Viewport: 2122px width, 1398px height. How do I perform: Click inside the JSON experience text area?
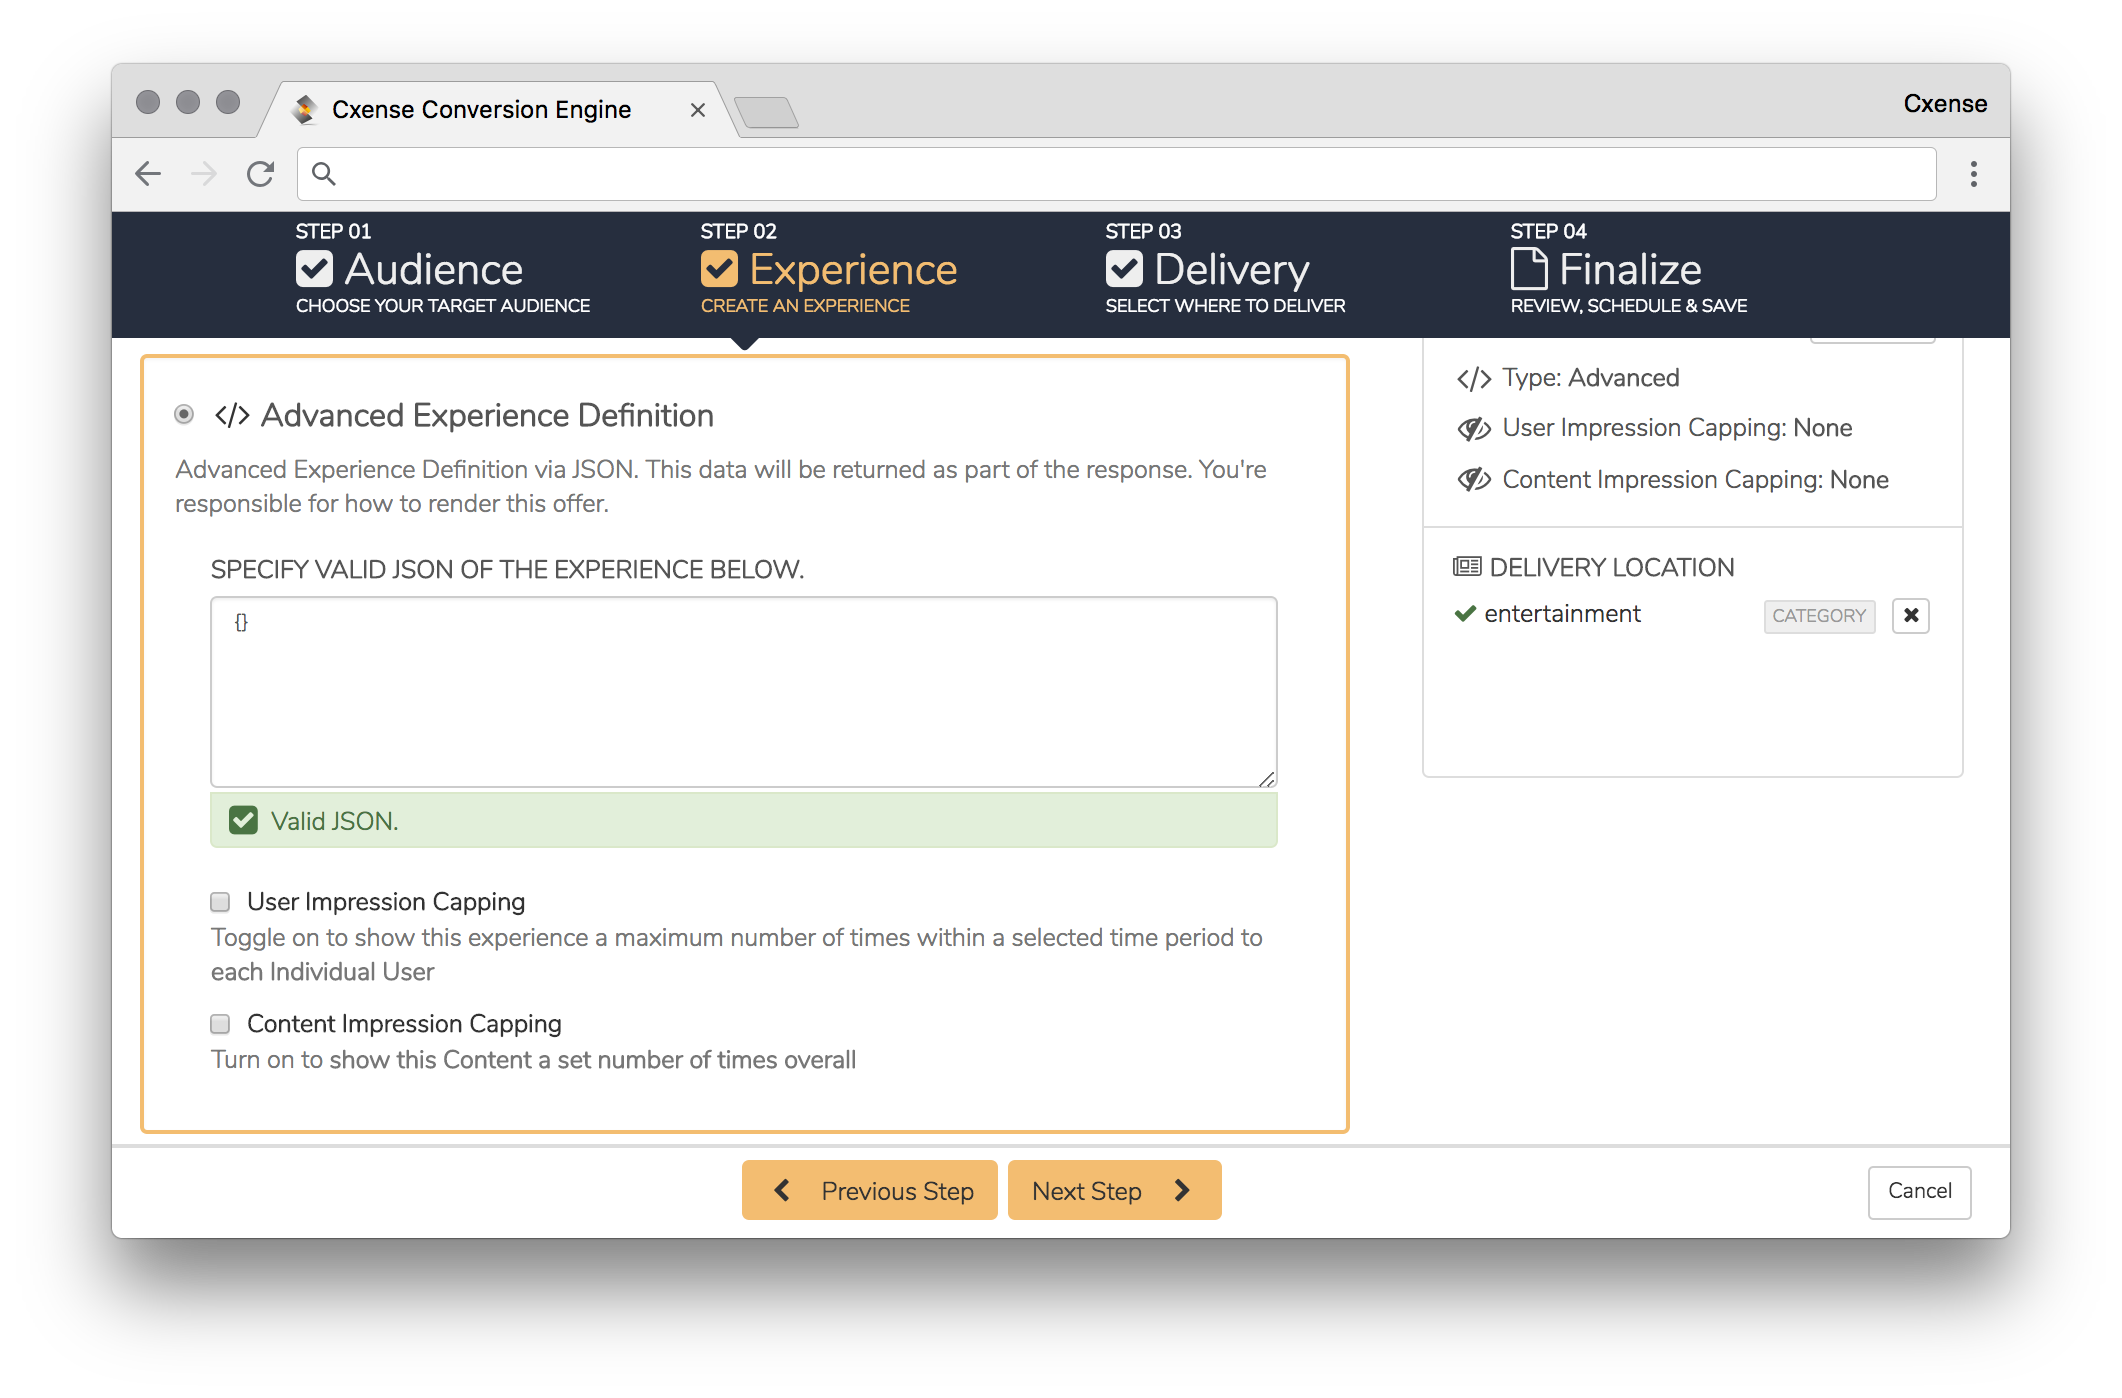coord(744,692)
